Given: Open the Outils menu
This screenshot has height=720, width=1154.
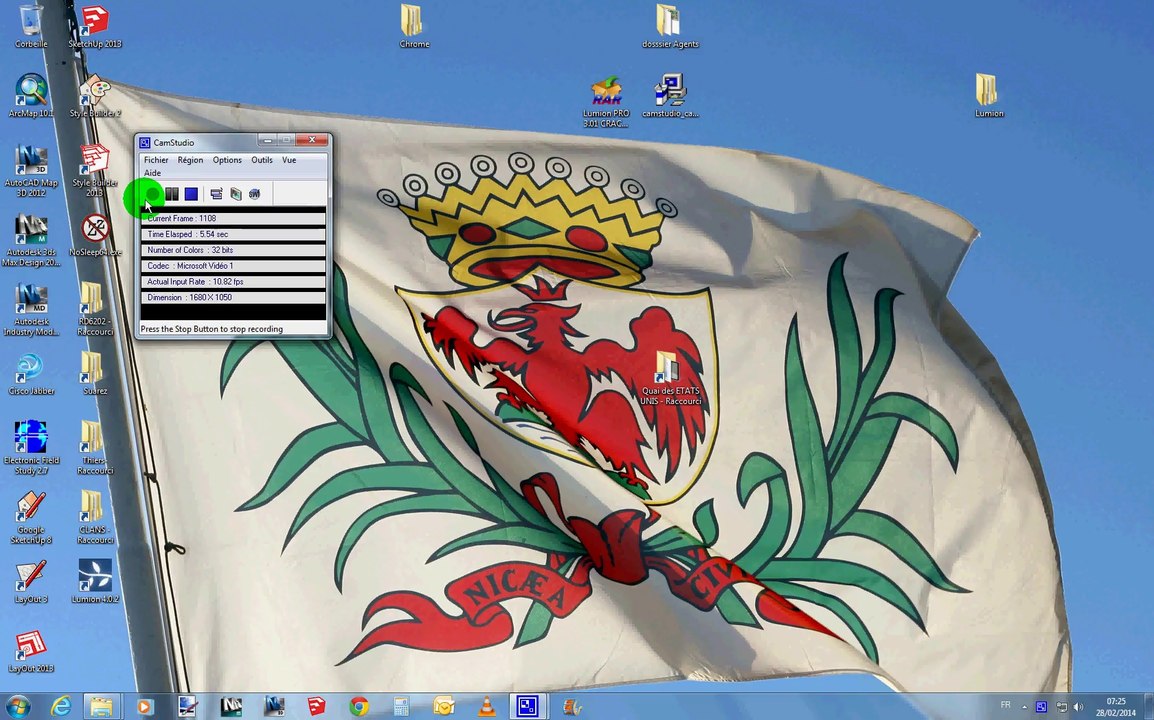Looking at the screenshot, I should point(262,160).
